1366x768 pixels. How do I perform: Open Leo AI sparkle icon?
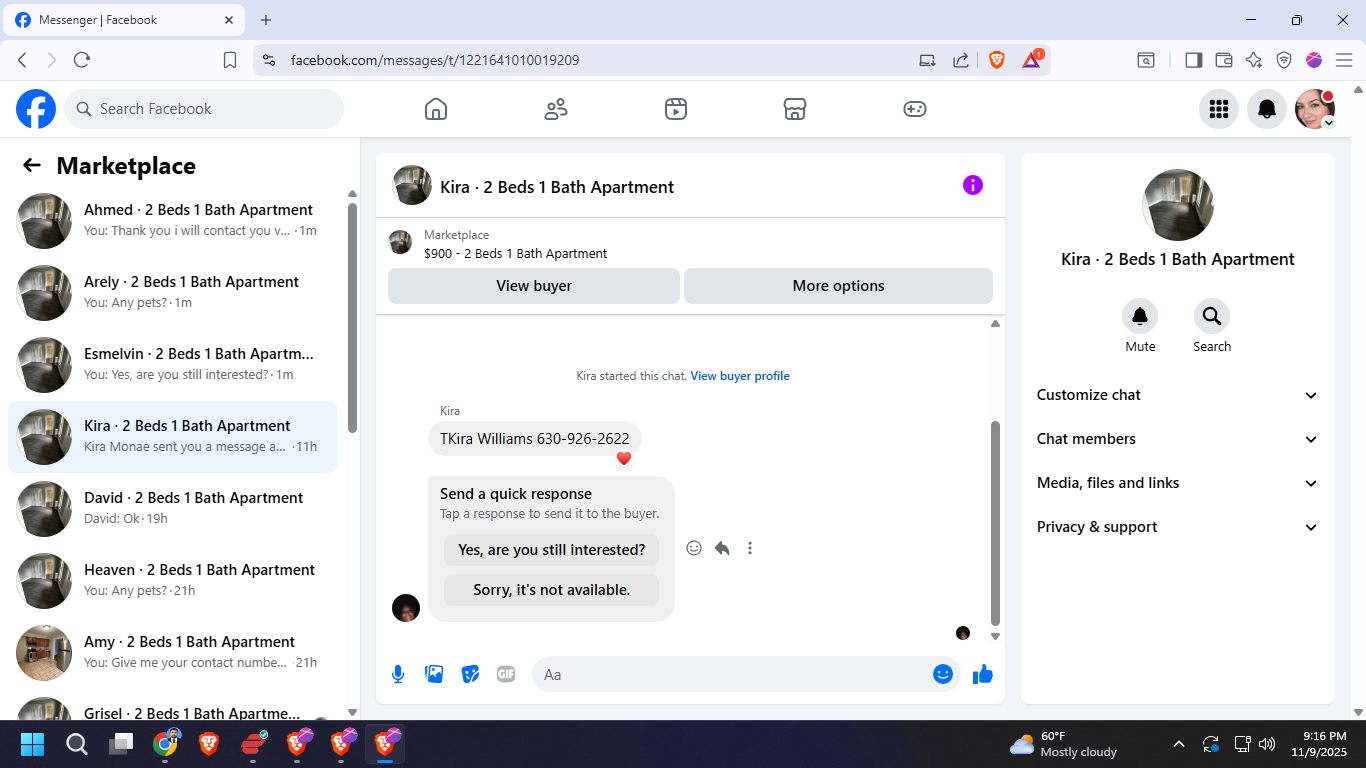point(1254,60)
